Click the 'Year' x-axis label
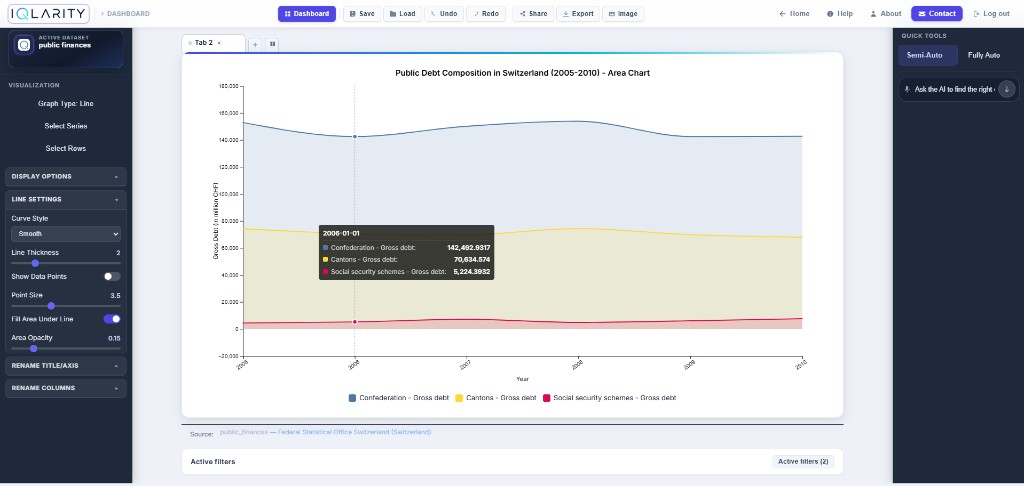The width and height of the screenshot is (1024, 486). tap(522, 379)
